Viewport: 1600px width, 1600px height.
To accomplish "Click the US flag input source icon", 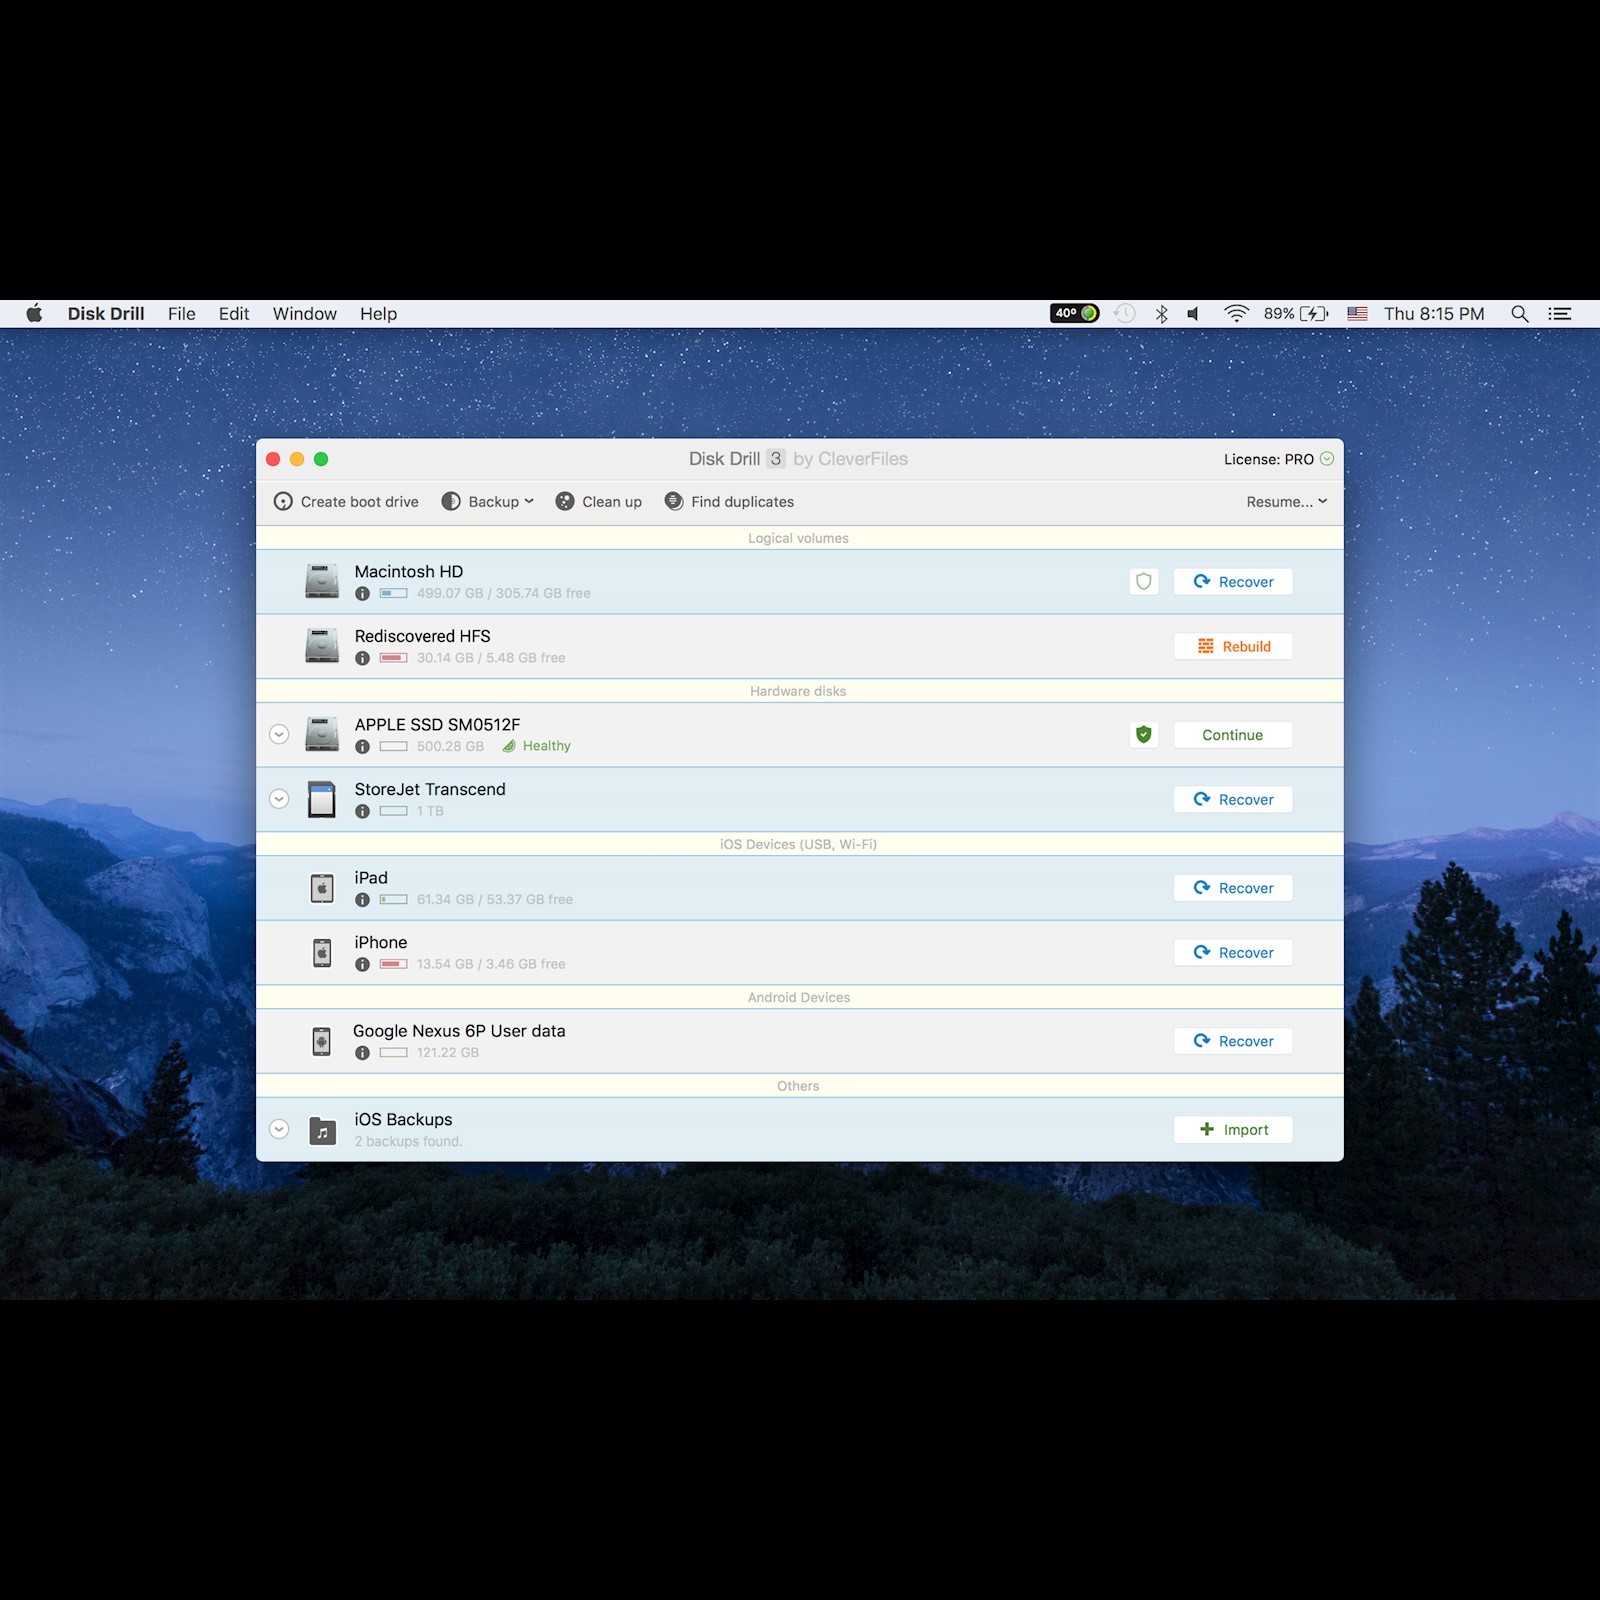I will (1357, 313).
